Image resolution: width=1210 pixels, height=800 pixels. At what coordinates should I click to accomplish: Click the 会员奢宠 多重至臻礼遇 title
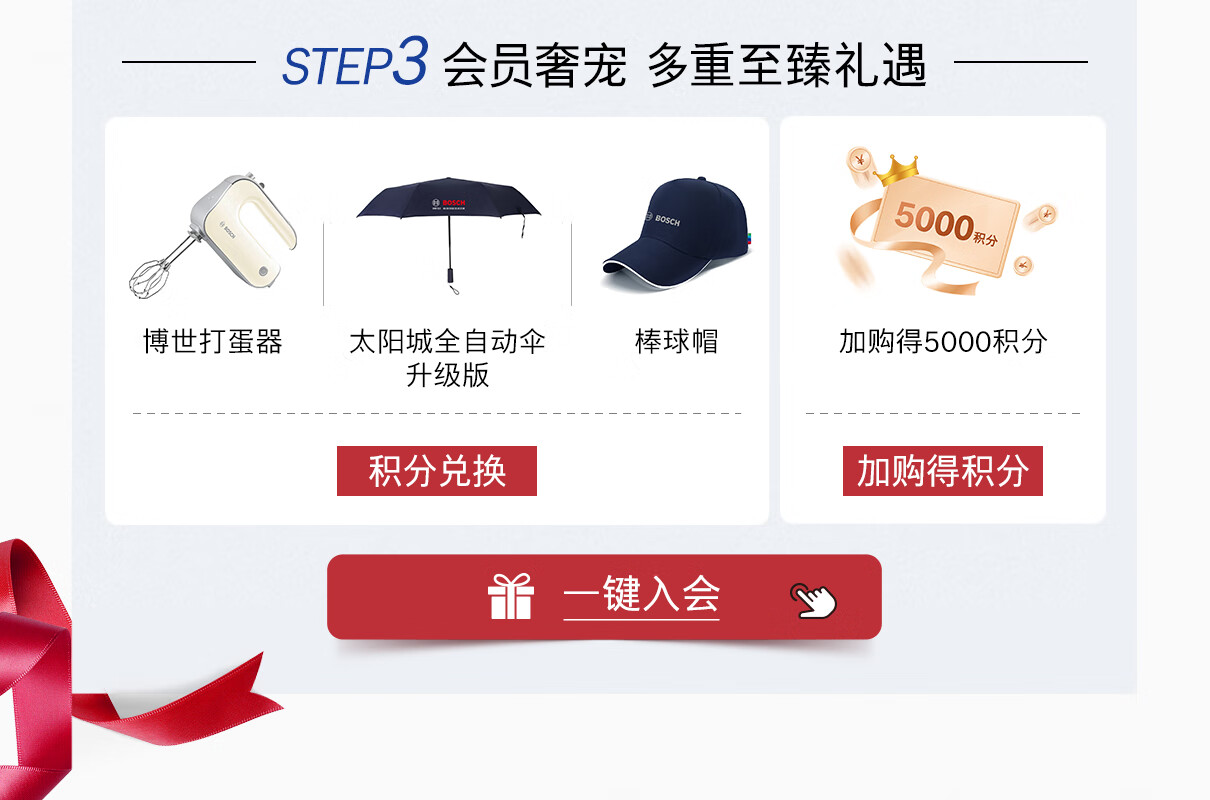685,65
